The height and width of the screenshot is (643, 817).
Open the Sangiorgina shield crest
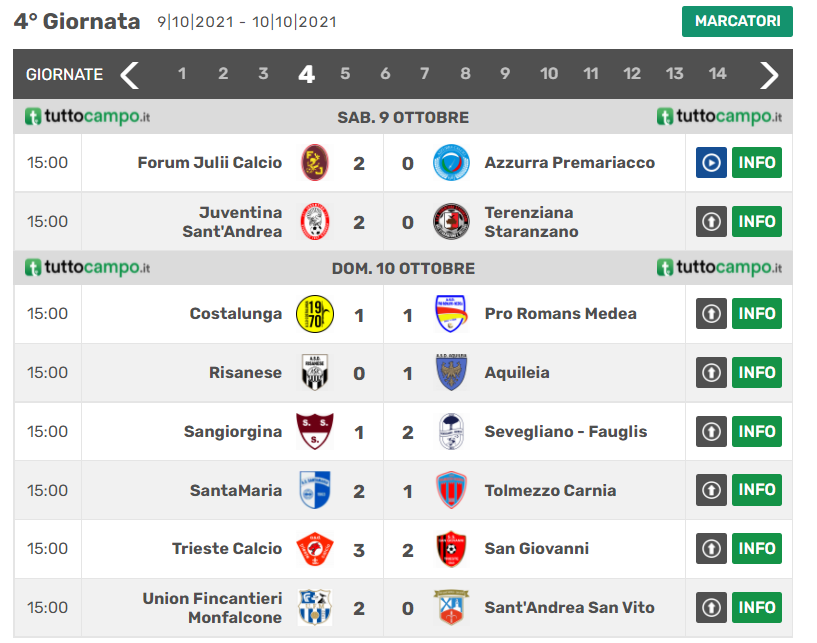click(x=315, y=431)
